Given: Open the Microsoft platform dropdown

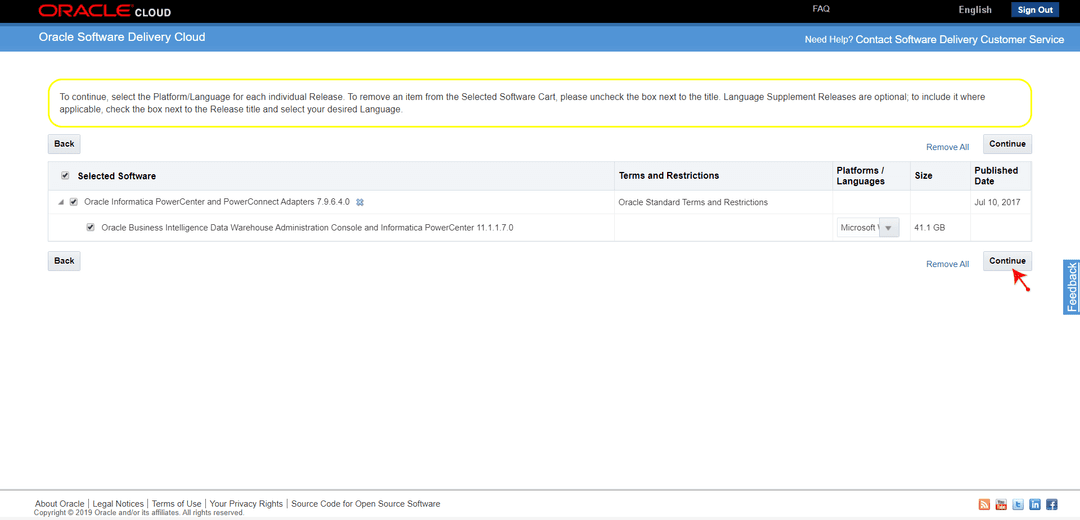Looking at the screenshot, I should [868, 227].
